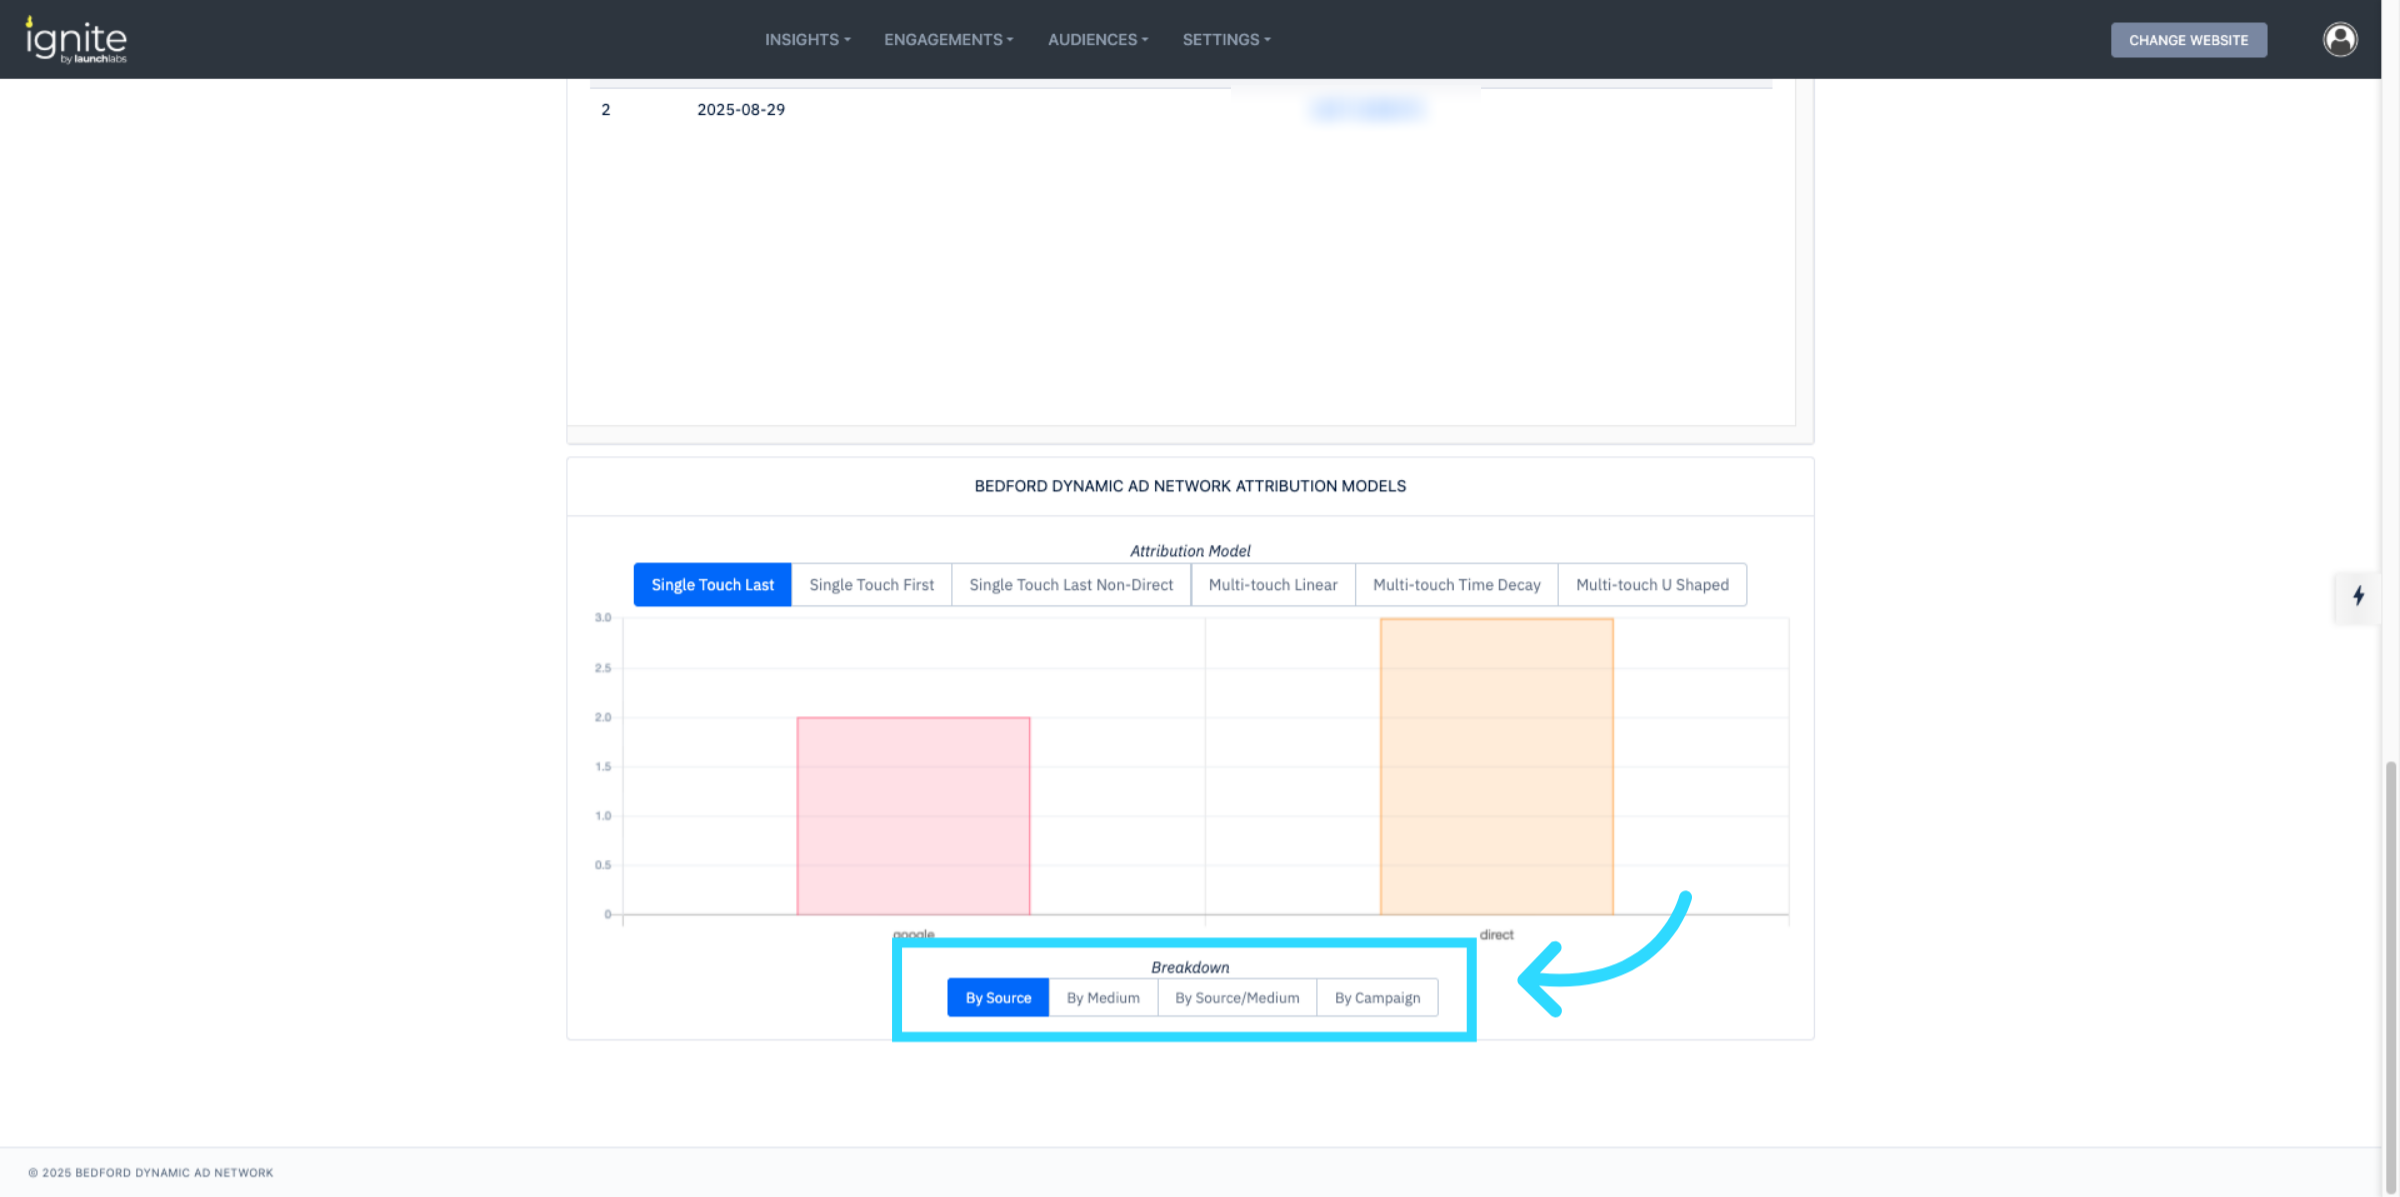Set breakdown to By Medium
Viewport: 2400px width, 1197px height.
(x=1102, y=998)
